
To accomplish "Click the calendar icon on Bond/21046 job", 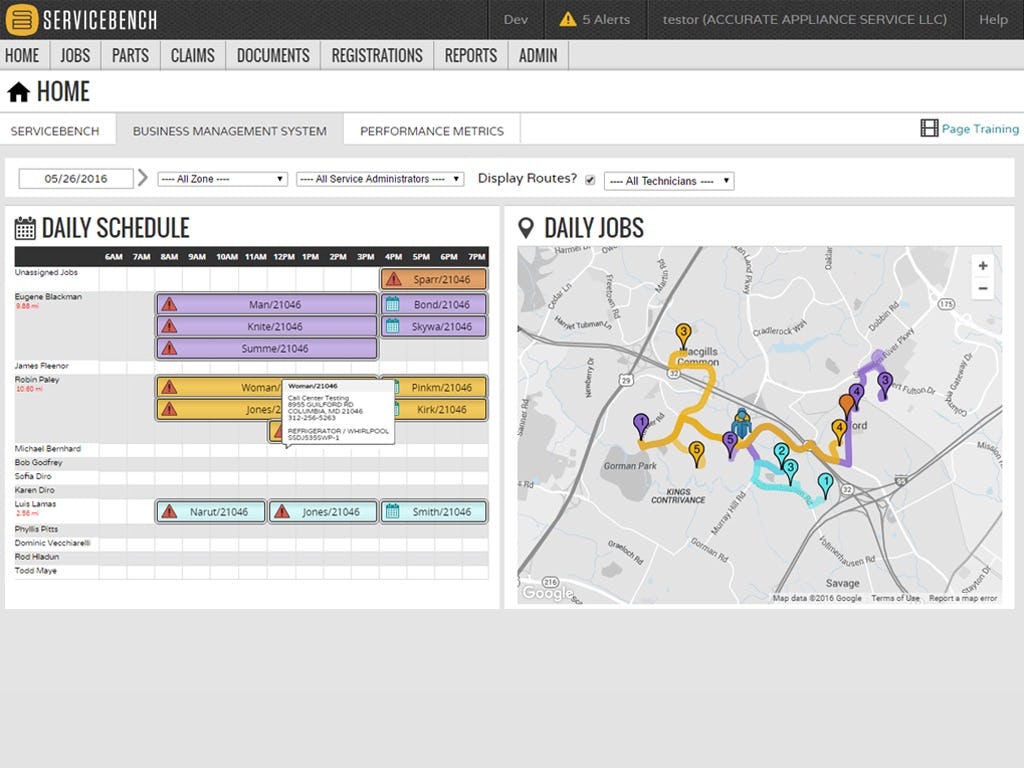I will [x=392, y=304].
